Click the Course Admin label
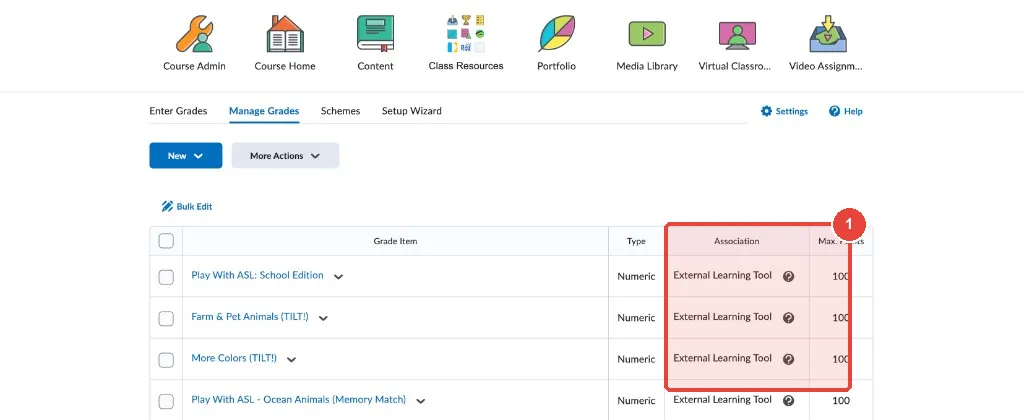 [x=194, y=66]
